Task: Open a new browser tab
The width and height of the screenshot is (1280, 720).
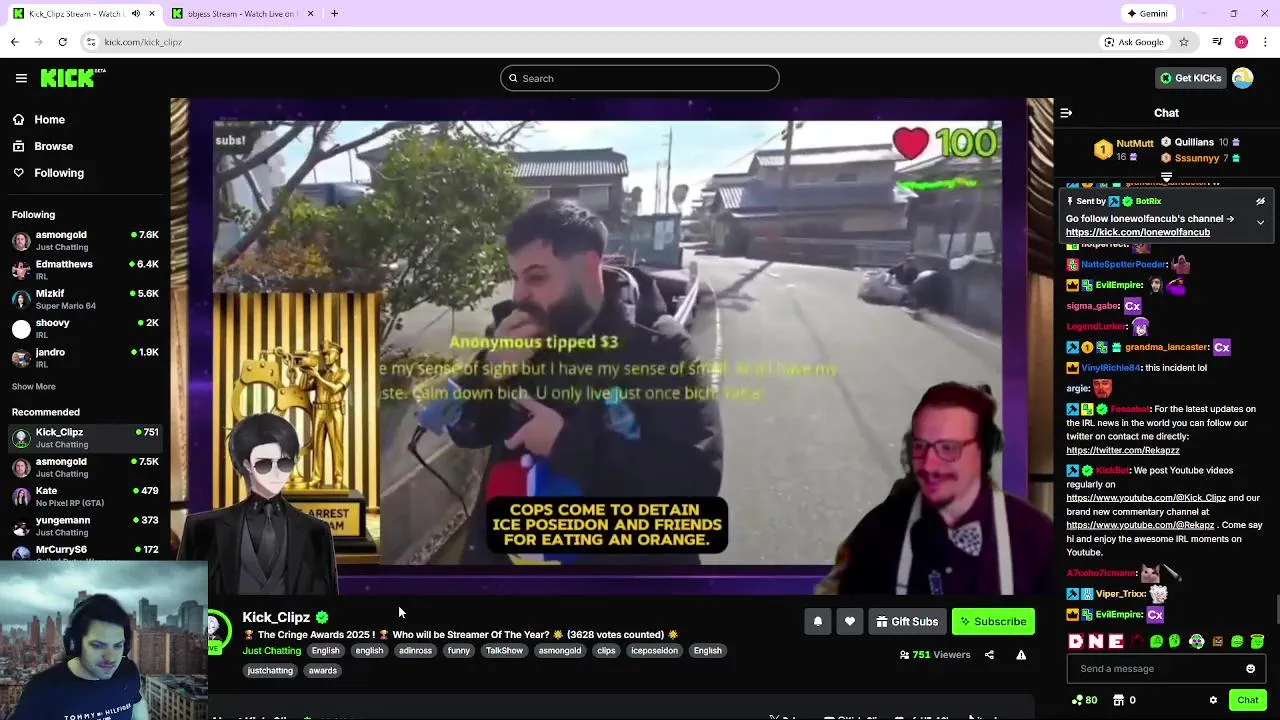Action: [334, 14]
